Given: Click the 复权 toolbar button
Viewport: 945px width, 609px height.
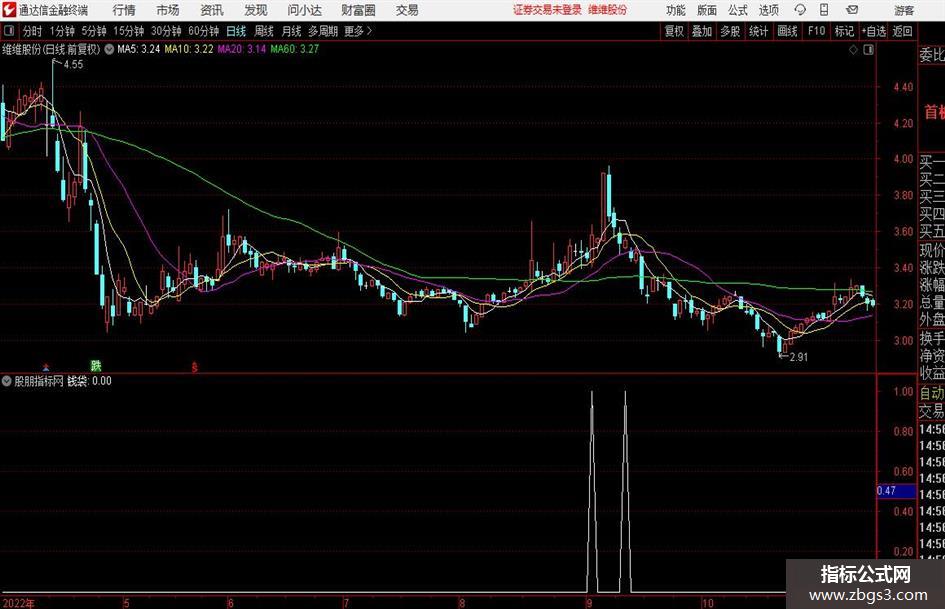Looking at the screenshot, I should pyautogui.click(x=674, y=31).
